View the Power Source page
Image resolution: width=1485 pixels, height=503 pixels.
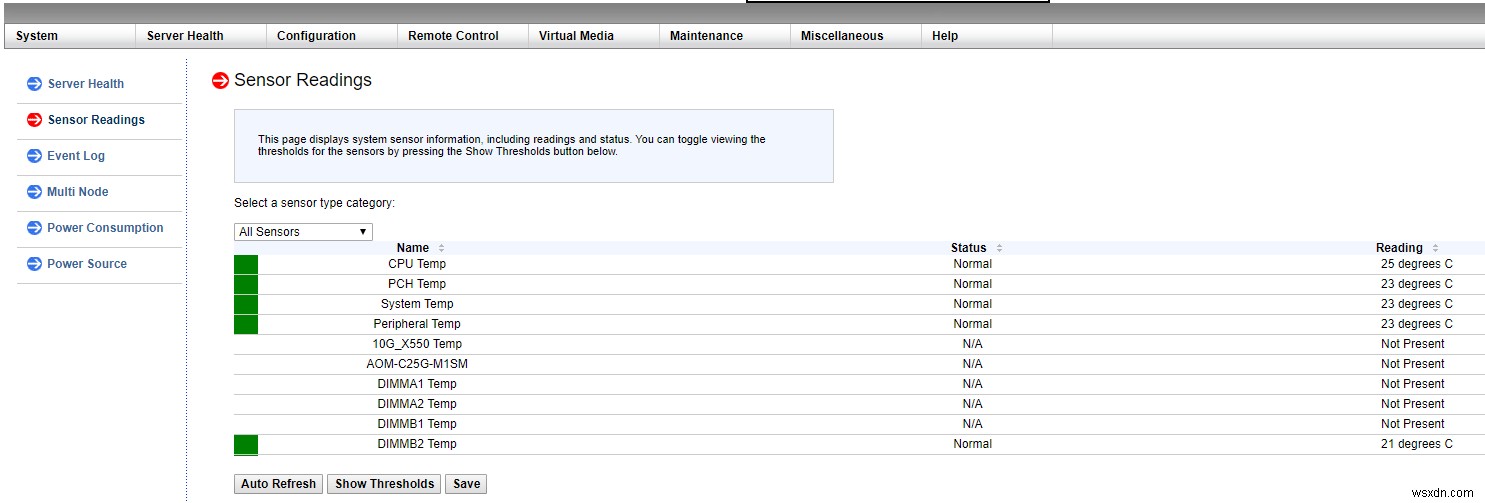(x=87, y=264)
